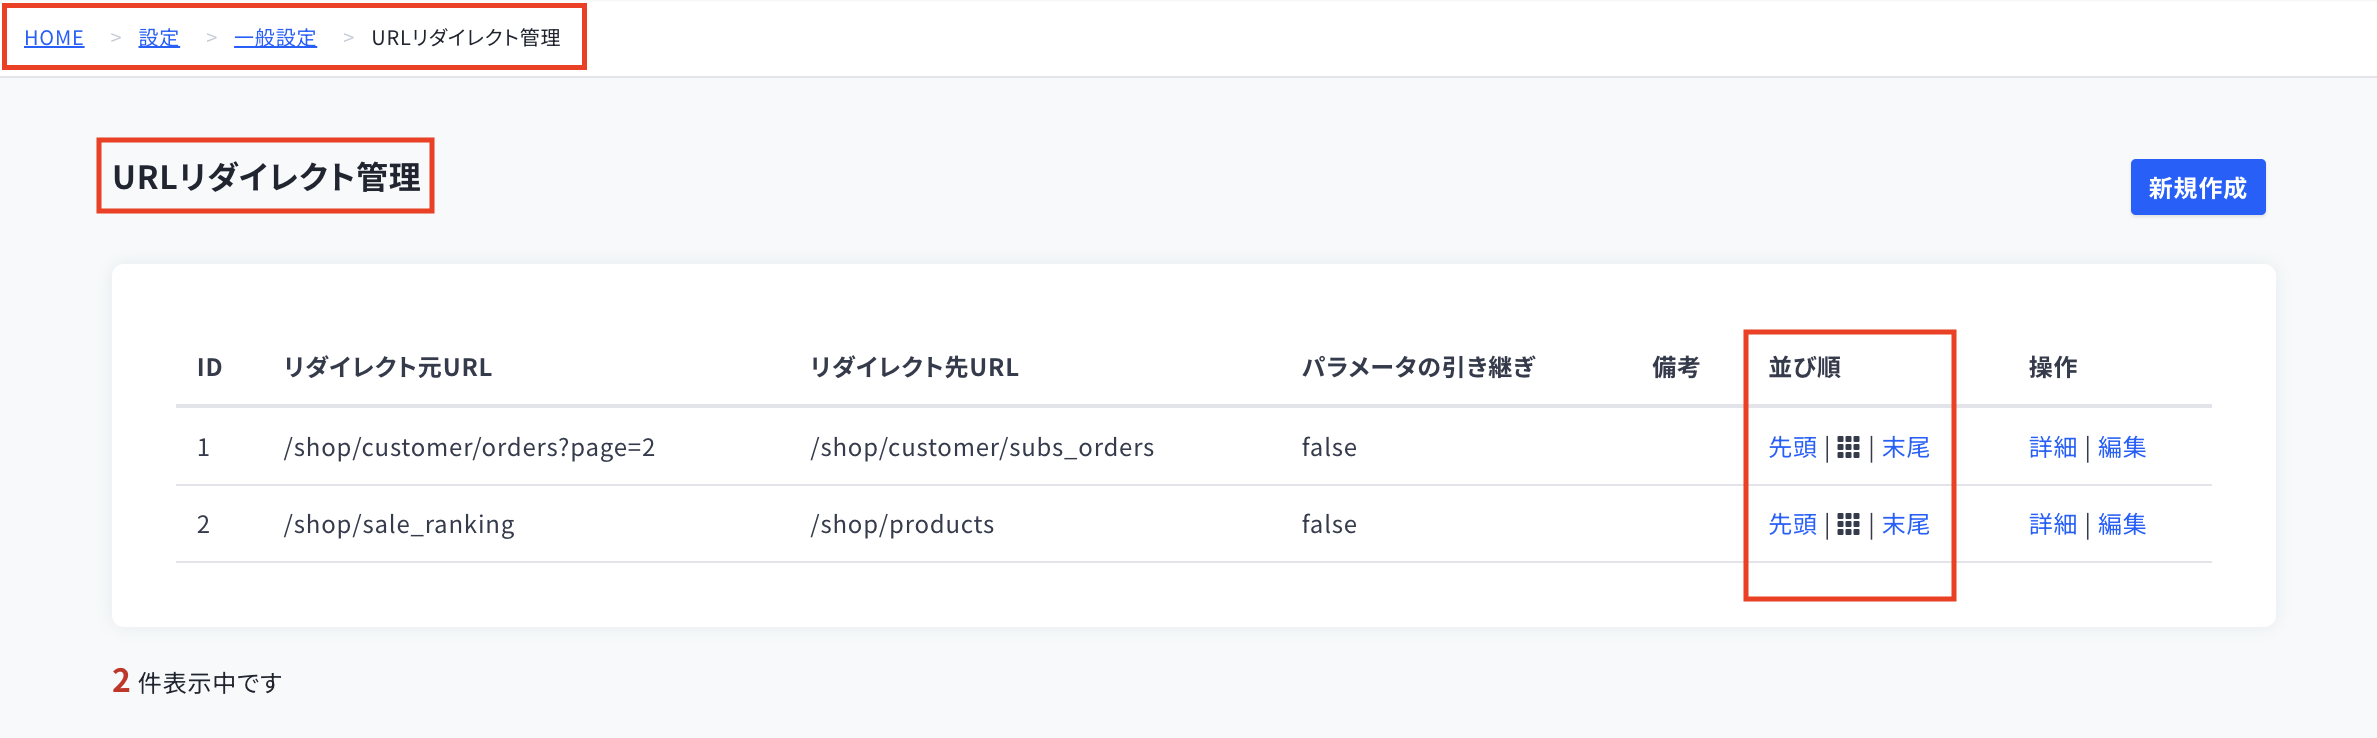Click 新規作成 button
Screen dimensions: 2377x738
[2197, 187]
